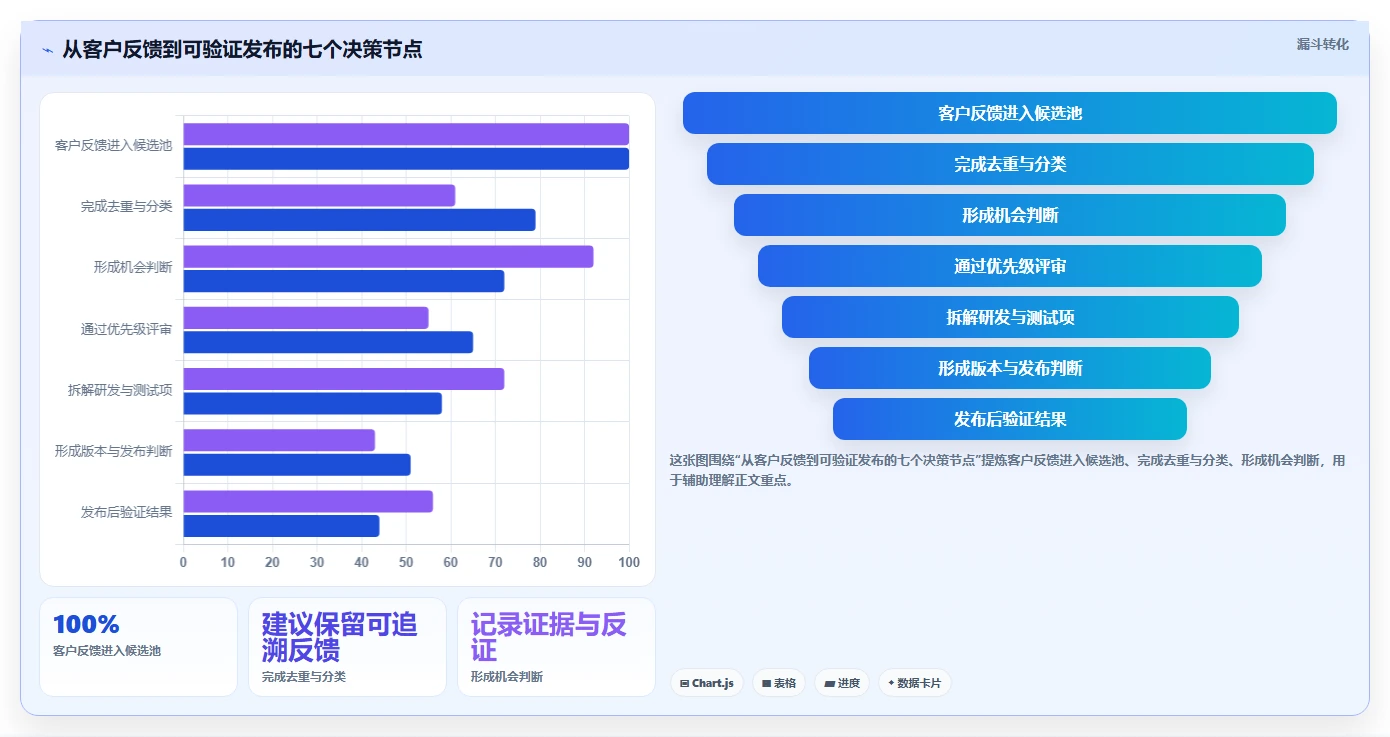Click purple bar for 形成机会判断
1390x737 pixels.
[388, 257]
